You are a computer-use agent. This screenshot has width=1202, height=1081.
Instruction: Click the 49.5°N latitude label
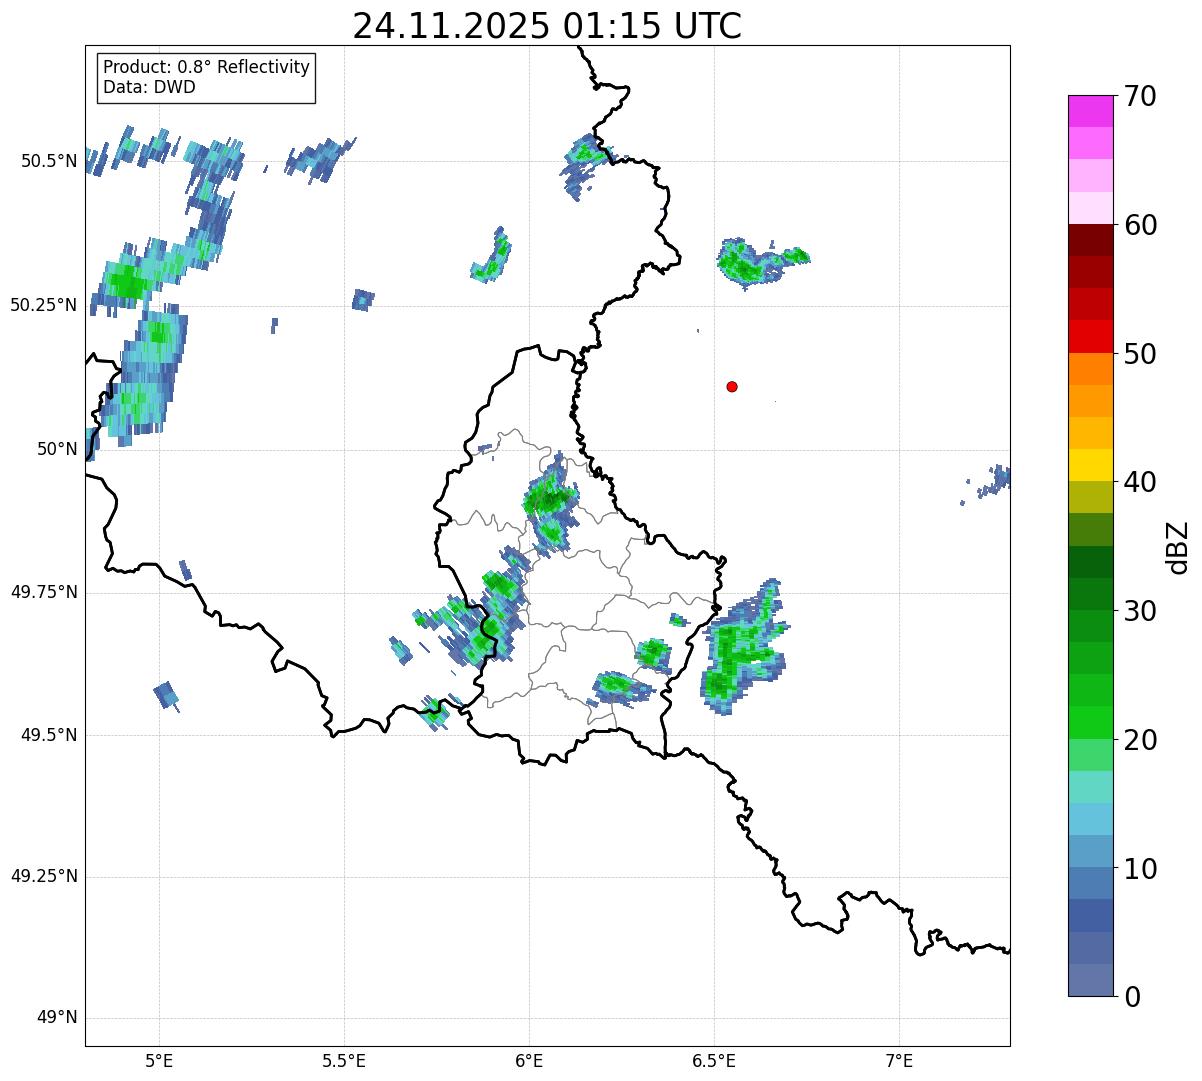click(49, 735)
